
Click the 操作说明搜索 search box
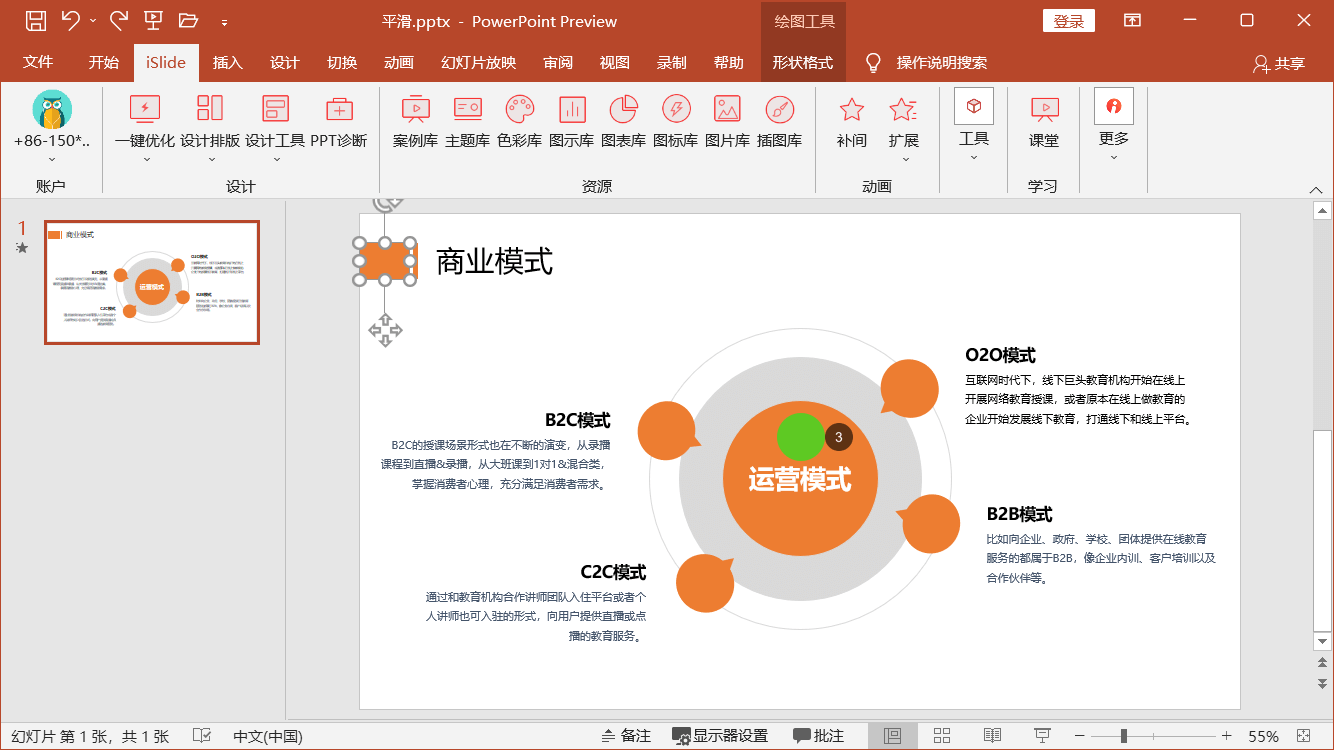[942, 62]
